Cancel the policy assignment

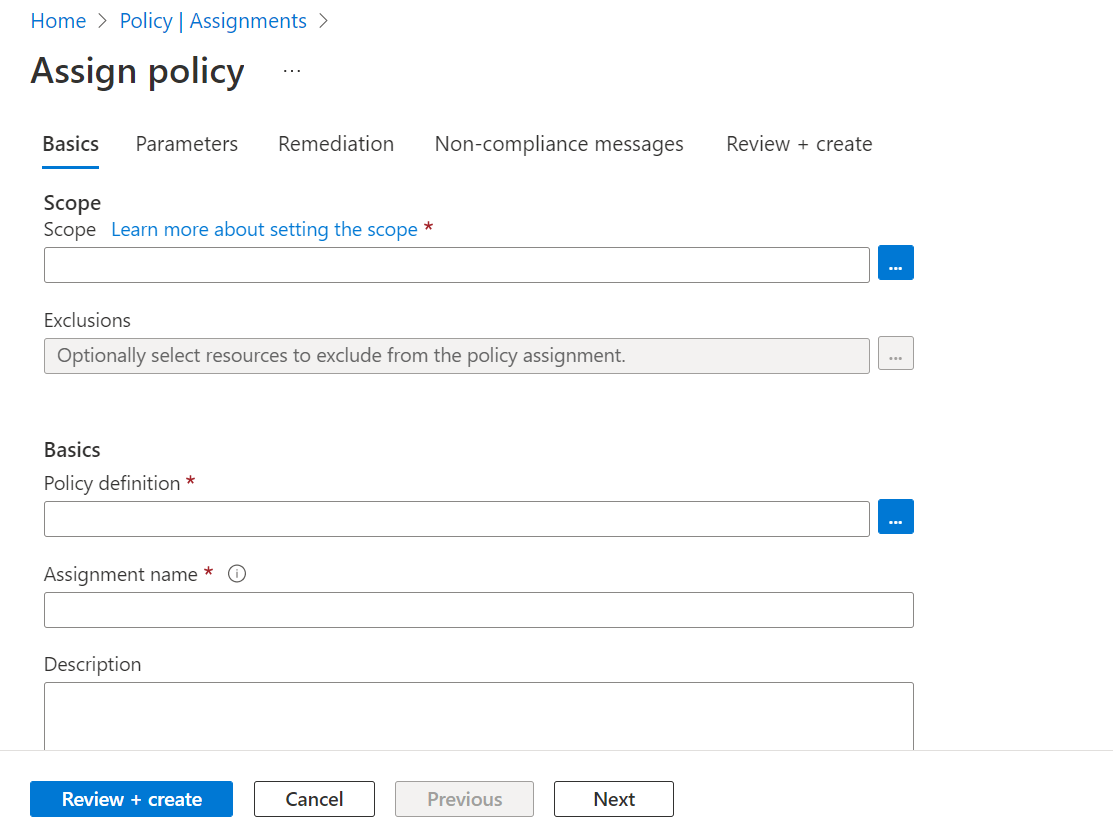(x=314, y=798)
